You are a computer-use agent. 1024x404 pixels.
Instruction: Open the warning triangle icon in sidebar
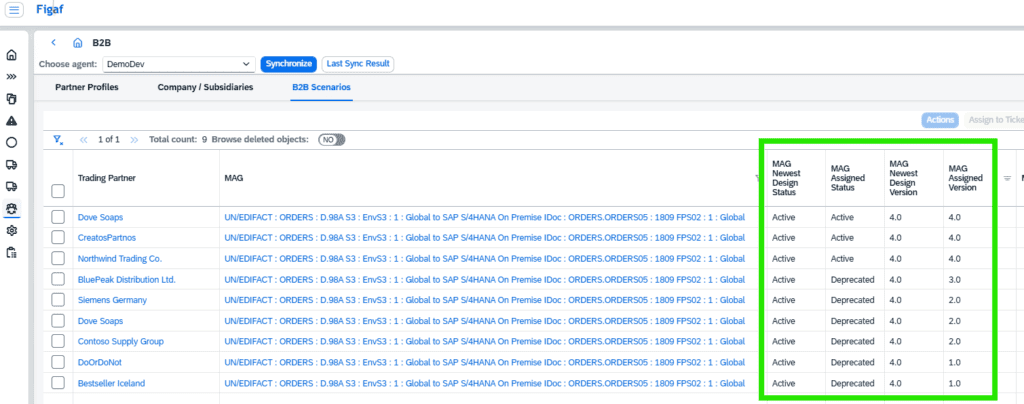(11, 121)
